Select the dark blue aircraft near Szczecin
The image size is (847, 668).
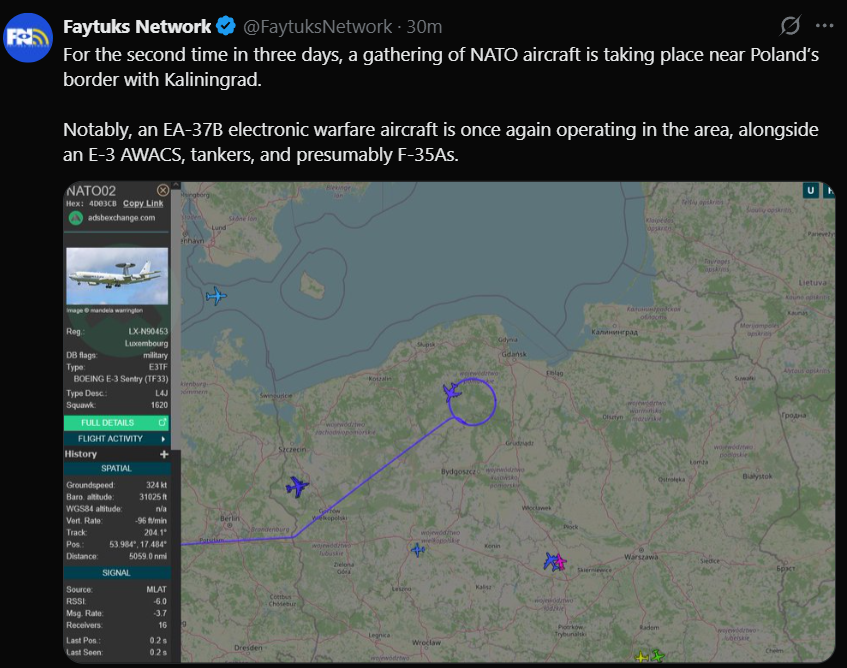(297, 487)
